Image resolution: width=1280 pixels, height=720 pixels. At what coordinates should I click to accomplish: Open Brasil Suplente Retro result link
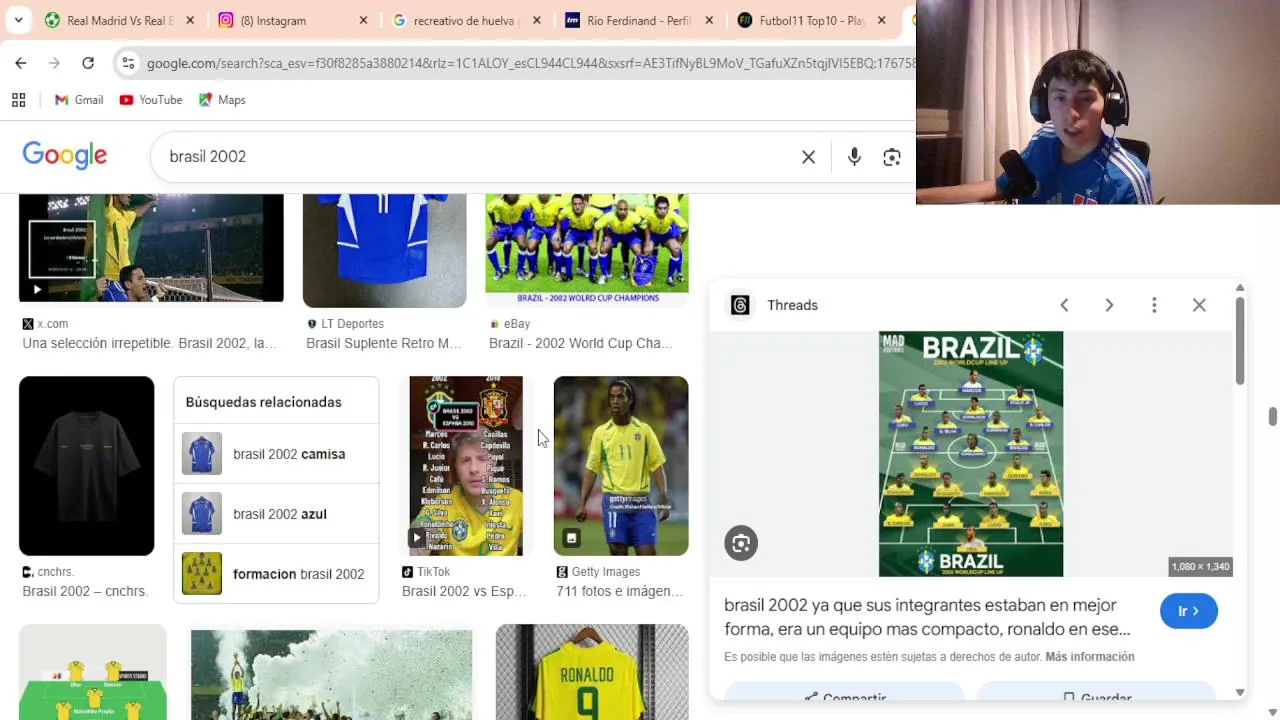[384, 343]
